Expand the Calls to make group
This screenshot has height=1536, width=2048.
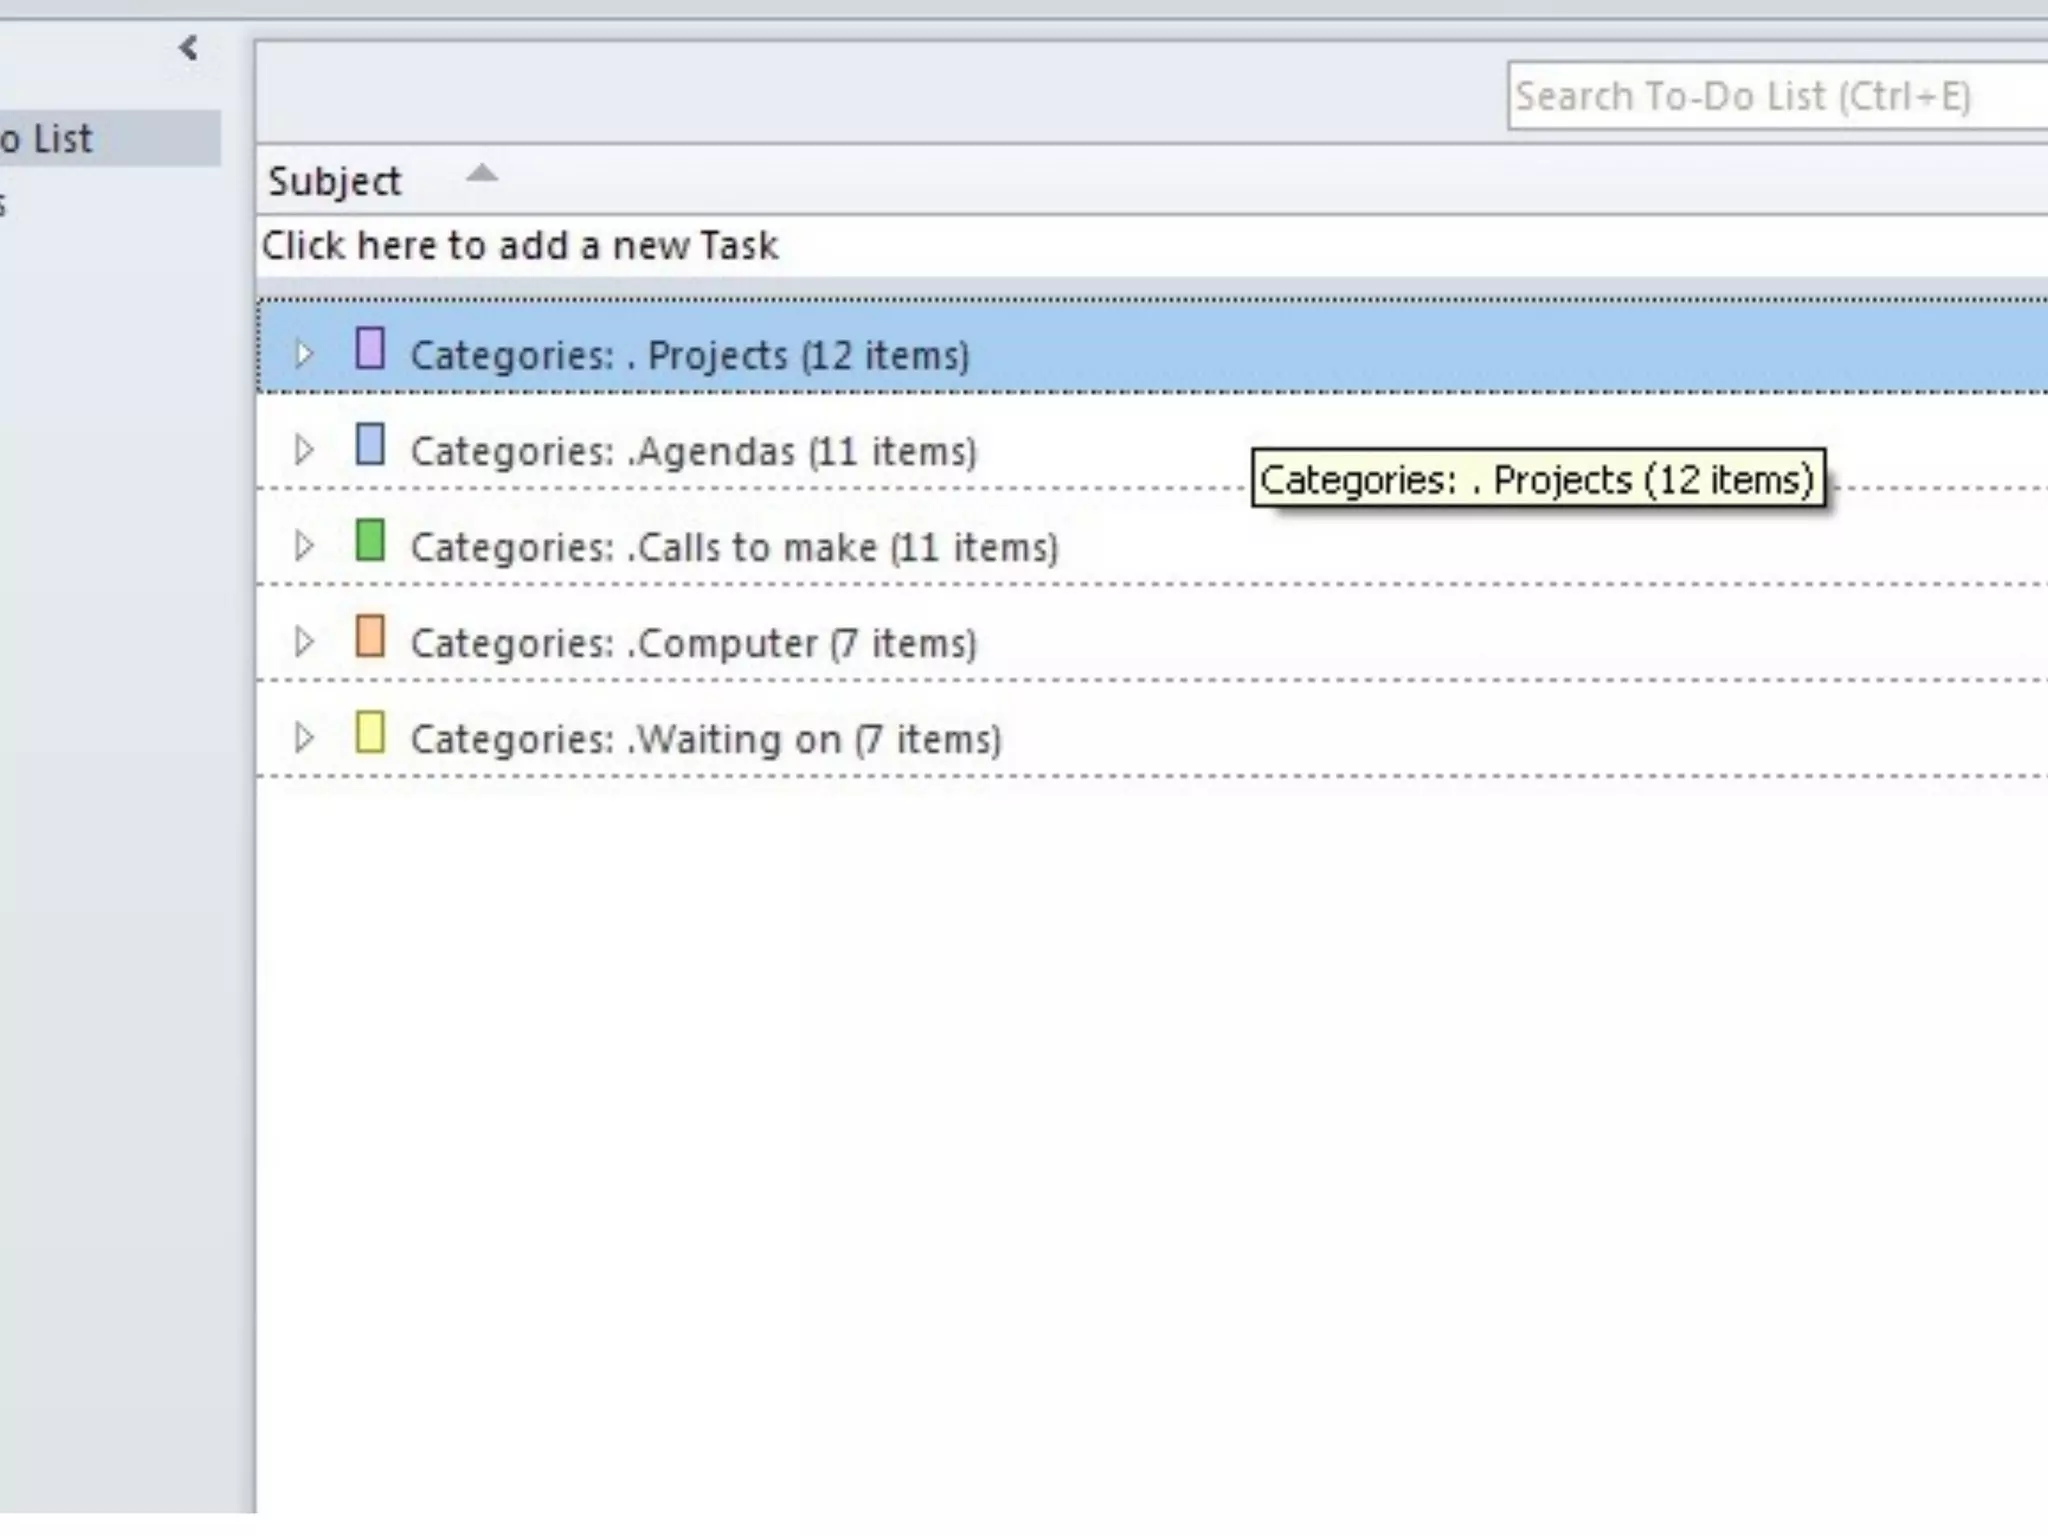point(303,546)
